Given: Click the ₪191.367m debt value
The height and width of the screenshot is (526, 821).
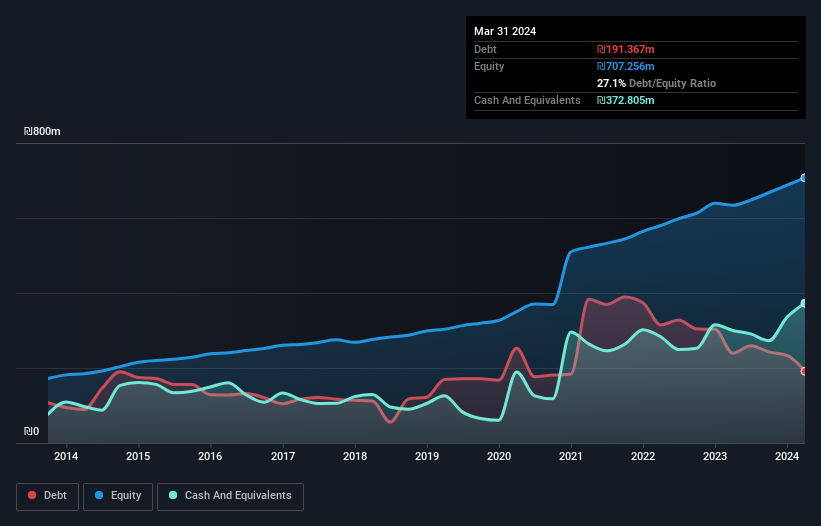Looking at the screenshot, I should coord(626,49).
